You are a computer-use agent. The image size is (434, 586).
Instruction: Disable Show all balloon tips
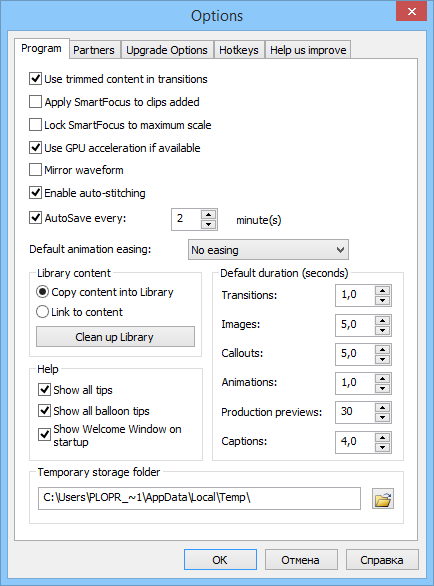pyautogui.click(x=44, y=411)
